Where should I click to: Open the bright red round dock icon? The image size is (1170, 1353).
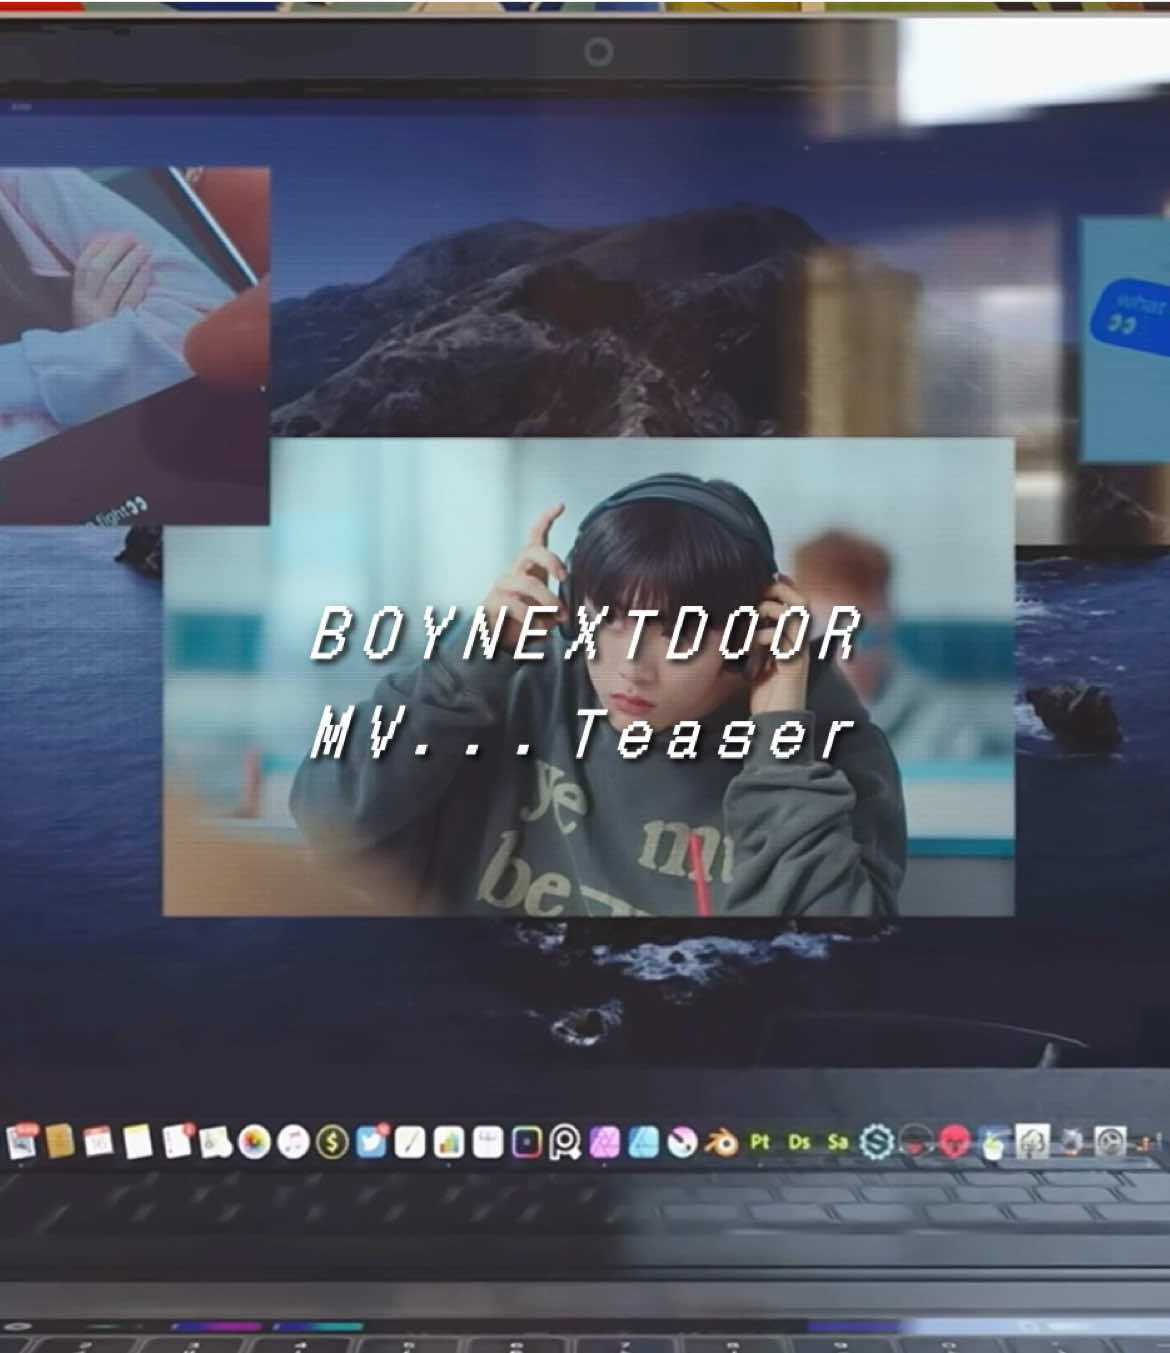[x=954, y=1142]
